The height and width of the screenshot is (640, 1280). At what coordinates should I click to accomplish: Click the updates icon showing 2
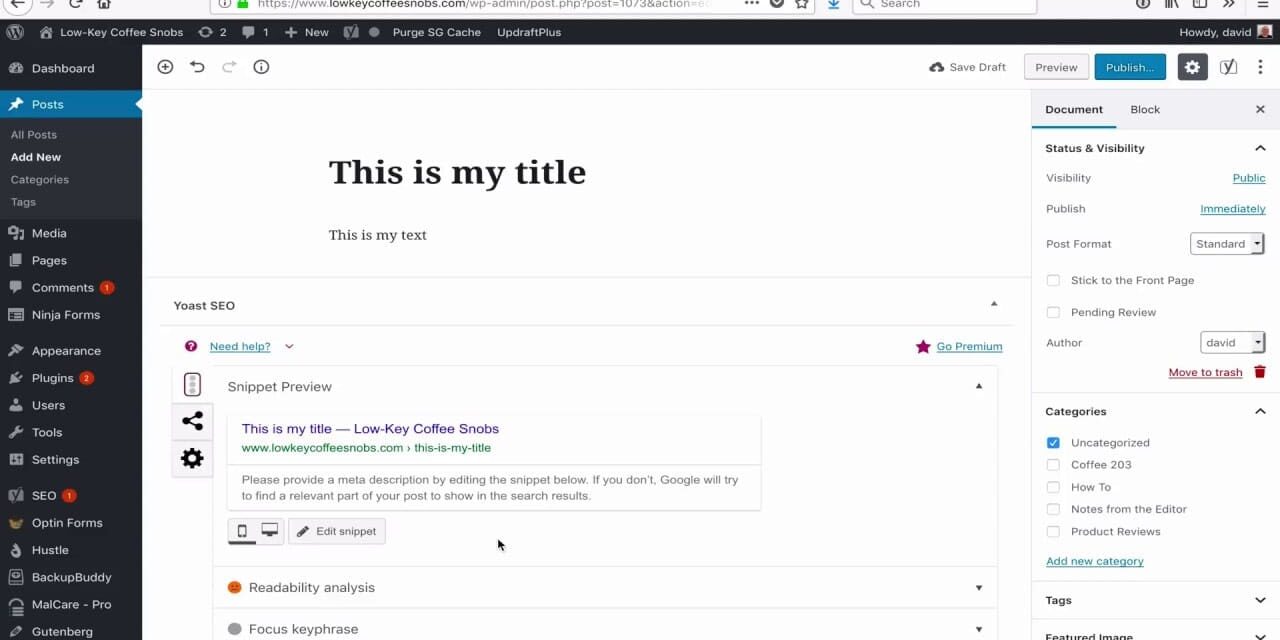212,32
